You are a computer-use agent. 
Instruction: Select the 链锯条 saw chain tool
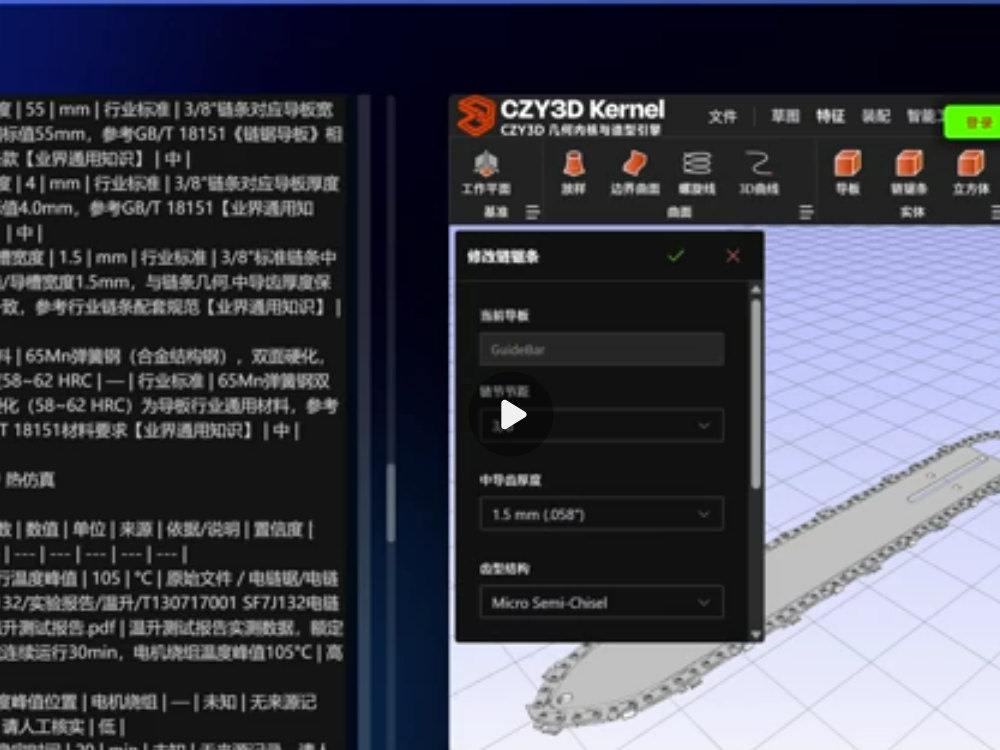909,173
